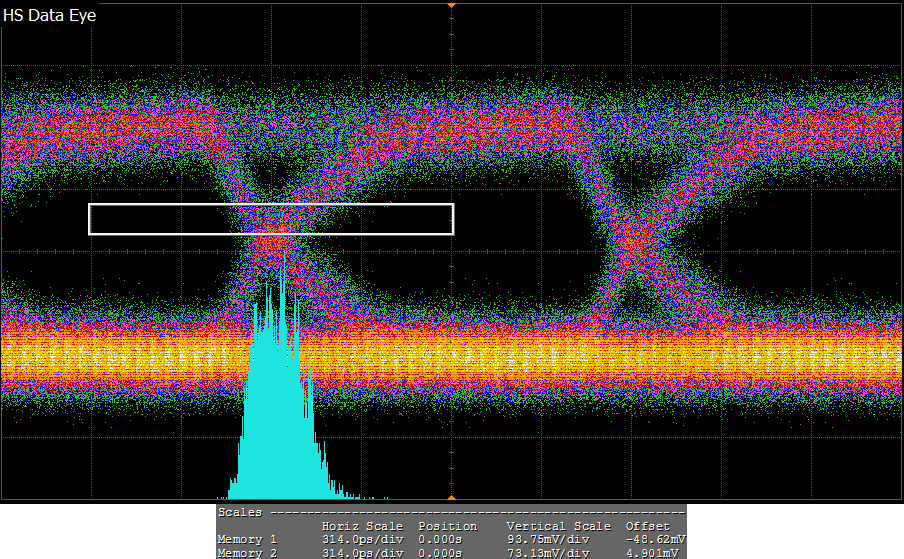Click Memory 2 vertical scale 73.13mV/div value
The image size is (904, 559).
click(548, 553)
